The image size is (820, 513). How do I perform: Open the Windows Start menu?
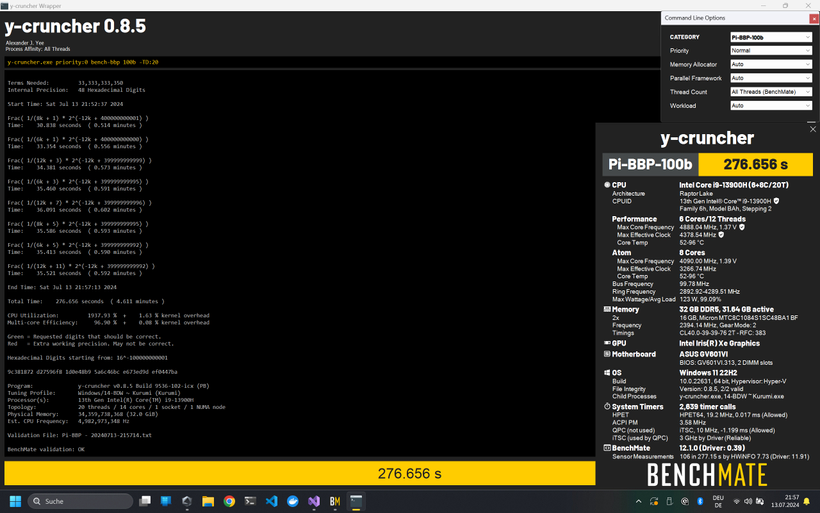coord(15,501)
